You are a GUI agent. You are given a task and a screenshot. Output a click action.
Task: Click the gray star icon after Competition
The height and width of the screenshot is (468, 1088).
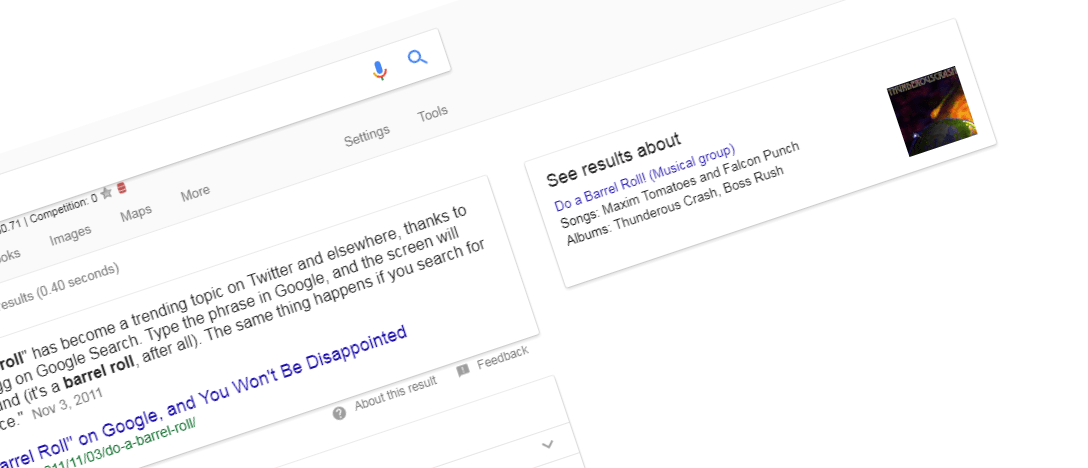106,193
